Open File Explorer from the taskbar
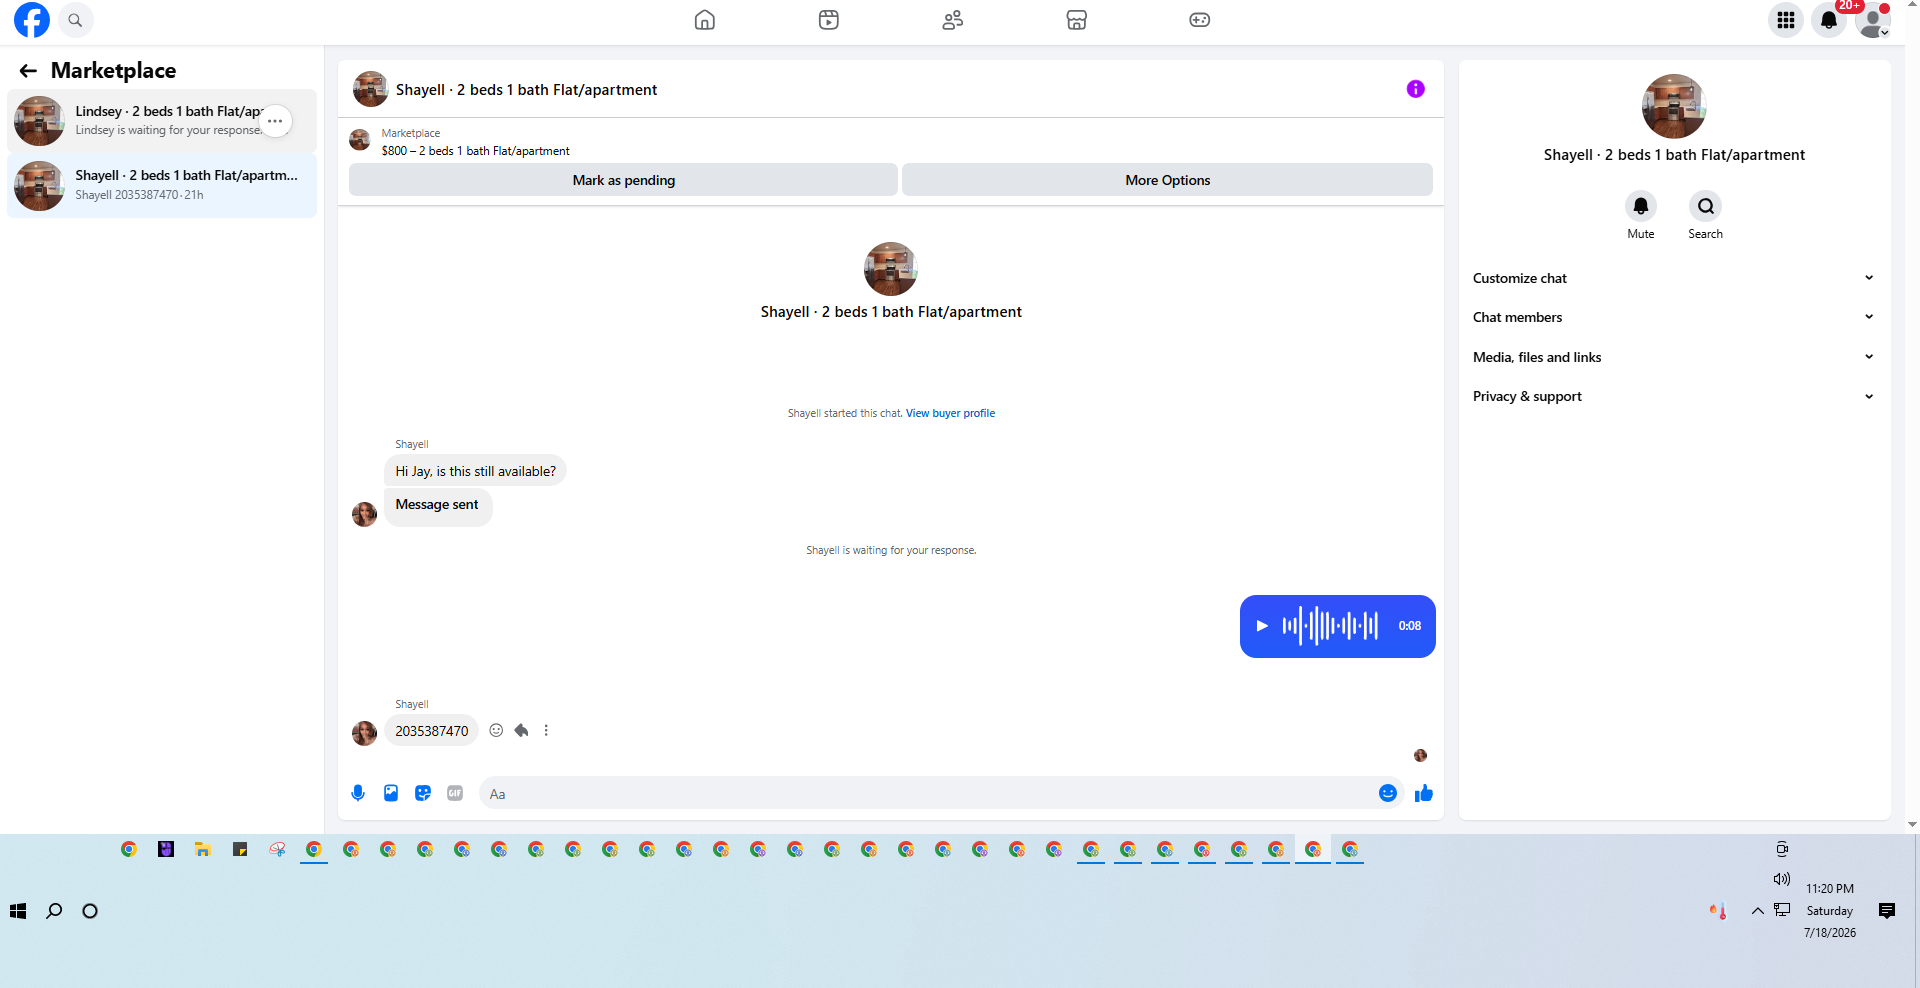Image resolution: width=1920 pixels, height=988 pixels. click(x=202, y=849)
